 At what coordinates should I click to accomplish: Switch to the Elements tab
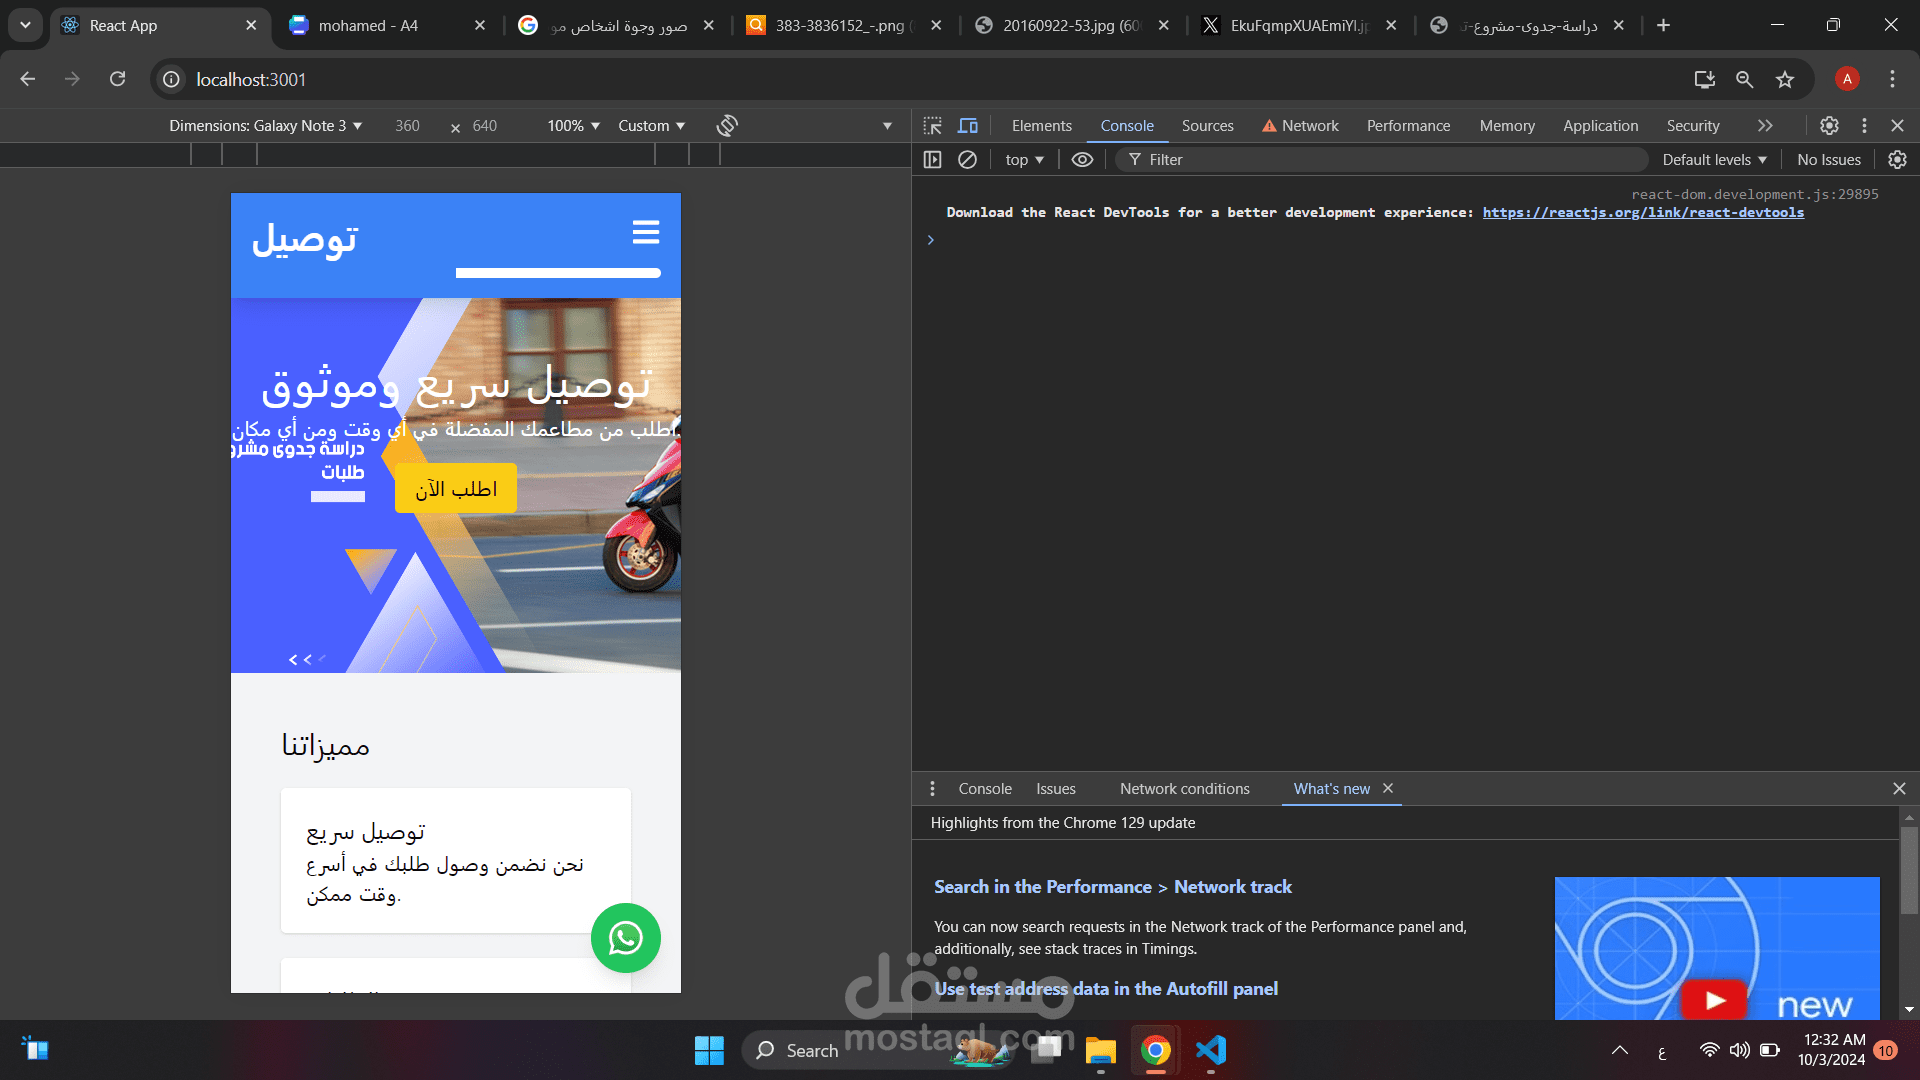coord(1041,125)
